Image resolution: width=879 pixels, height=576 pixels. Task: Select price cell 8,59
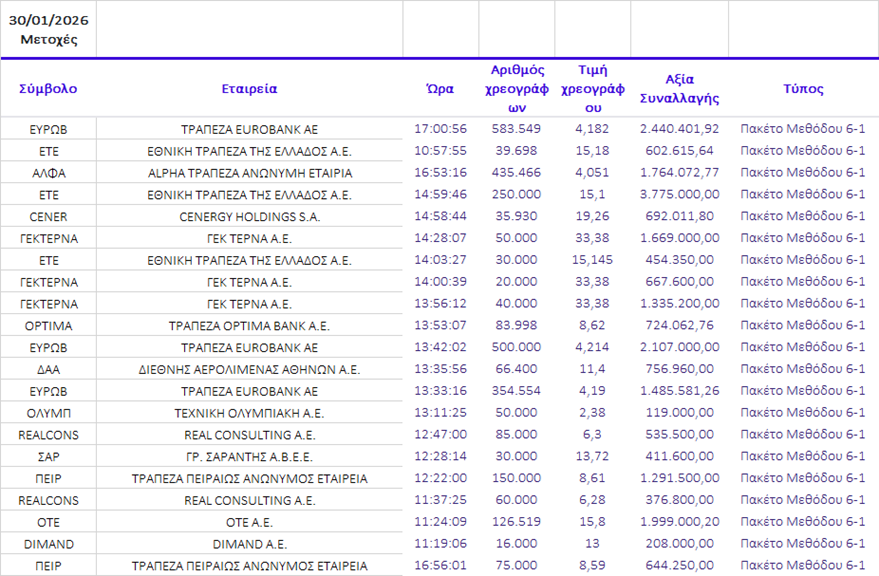pyautogui.click(x=592, y=566)
